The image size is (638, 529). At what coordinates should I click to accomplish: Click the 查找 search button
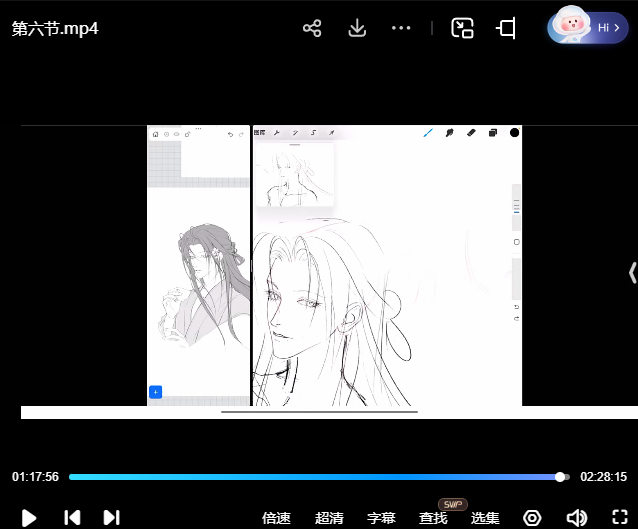[x=433, y=518]
